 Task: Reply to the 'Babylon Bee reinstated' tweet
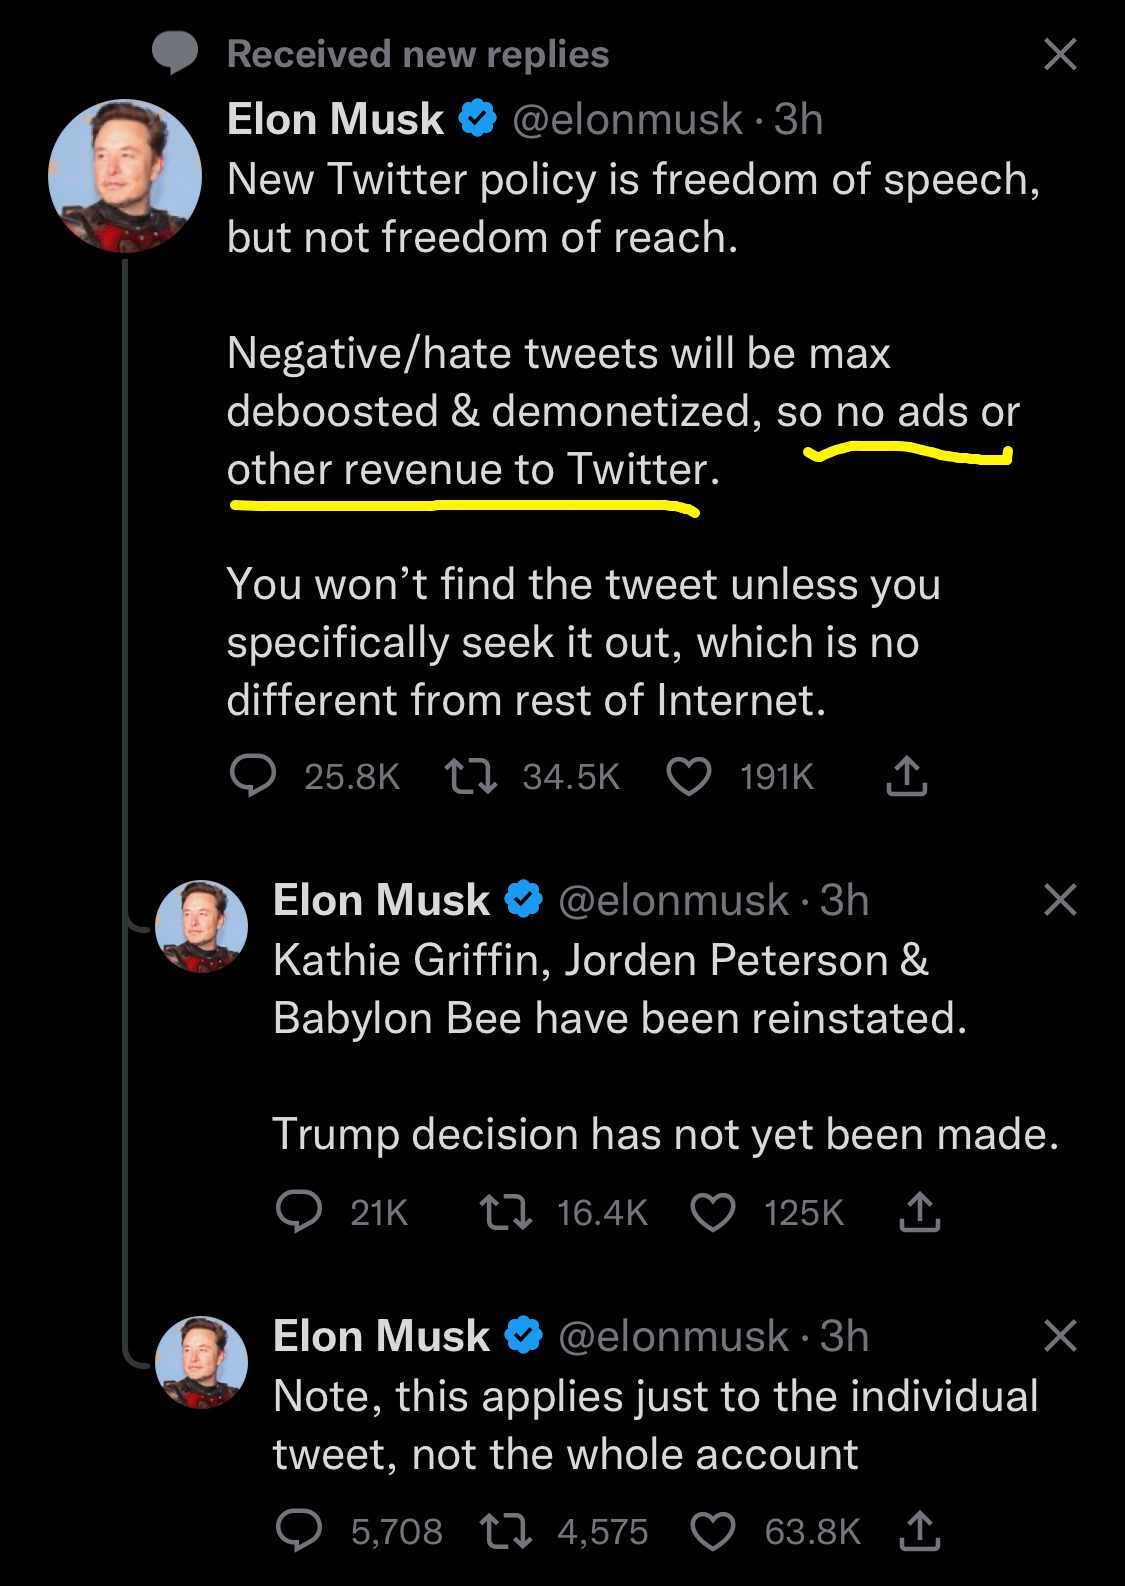click(299, 1212)
